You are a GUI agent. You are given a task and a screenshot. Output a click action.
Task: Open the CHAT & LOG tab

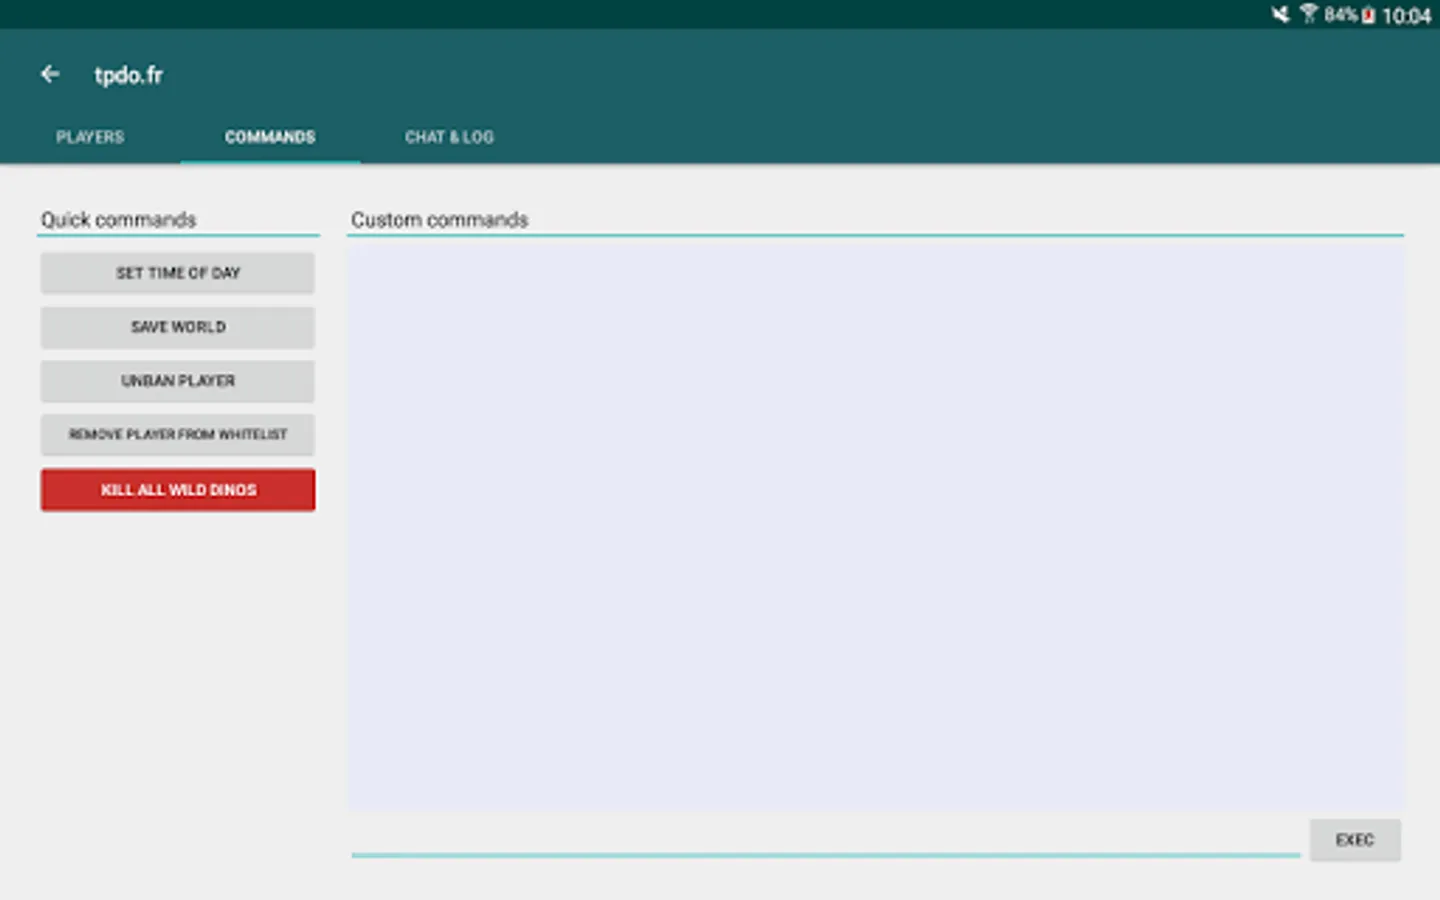pyautogui.click(x=449, y=137)
